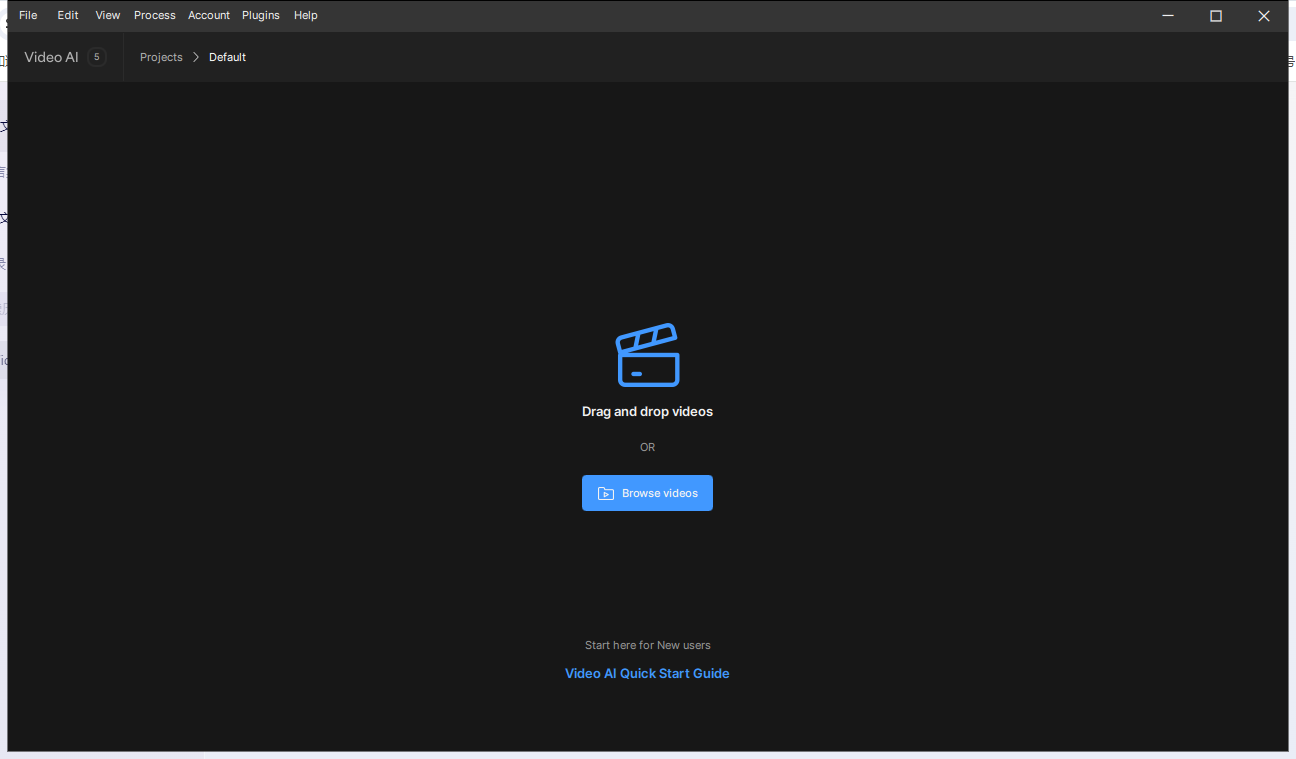Screen dimensions: 1296x759
Task: Select the Default project in the breadcrumb
Action: point(227,57)
